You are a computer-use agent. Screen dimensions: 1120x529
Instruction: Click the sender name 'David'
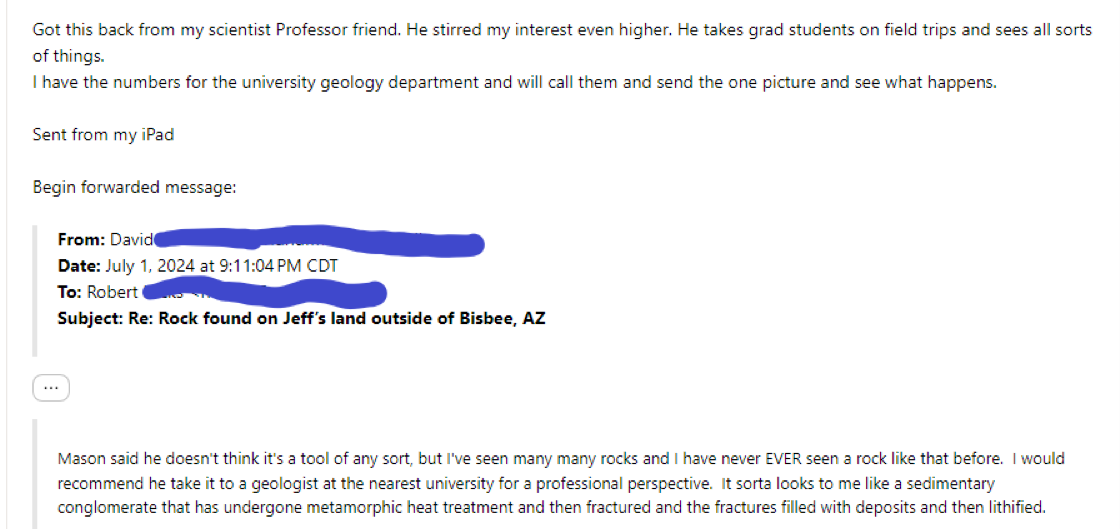131,239
